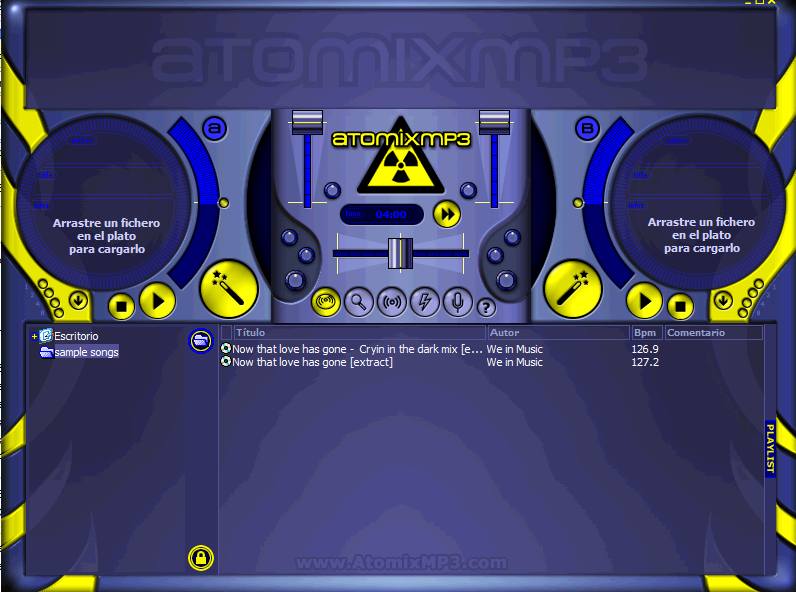Open search with the magnifying glass icon
Image resolution: width=796 pixels, height=592 pixels.
pos(359,302)
